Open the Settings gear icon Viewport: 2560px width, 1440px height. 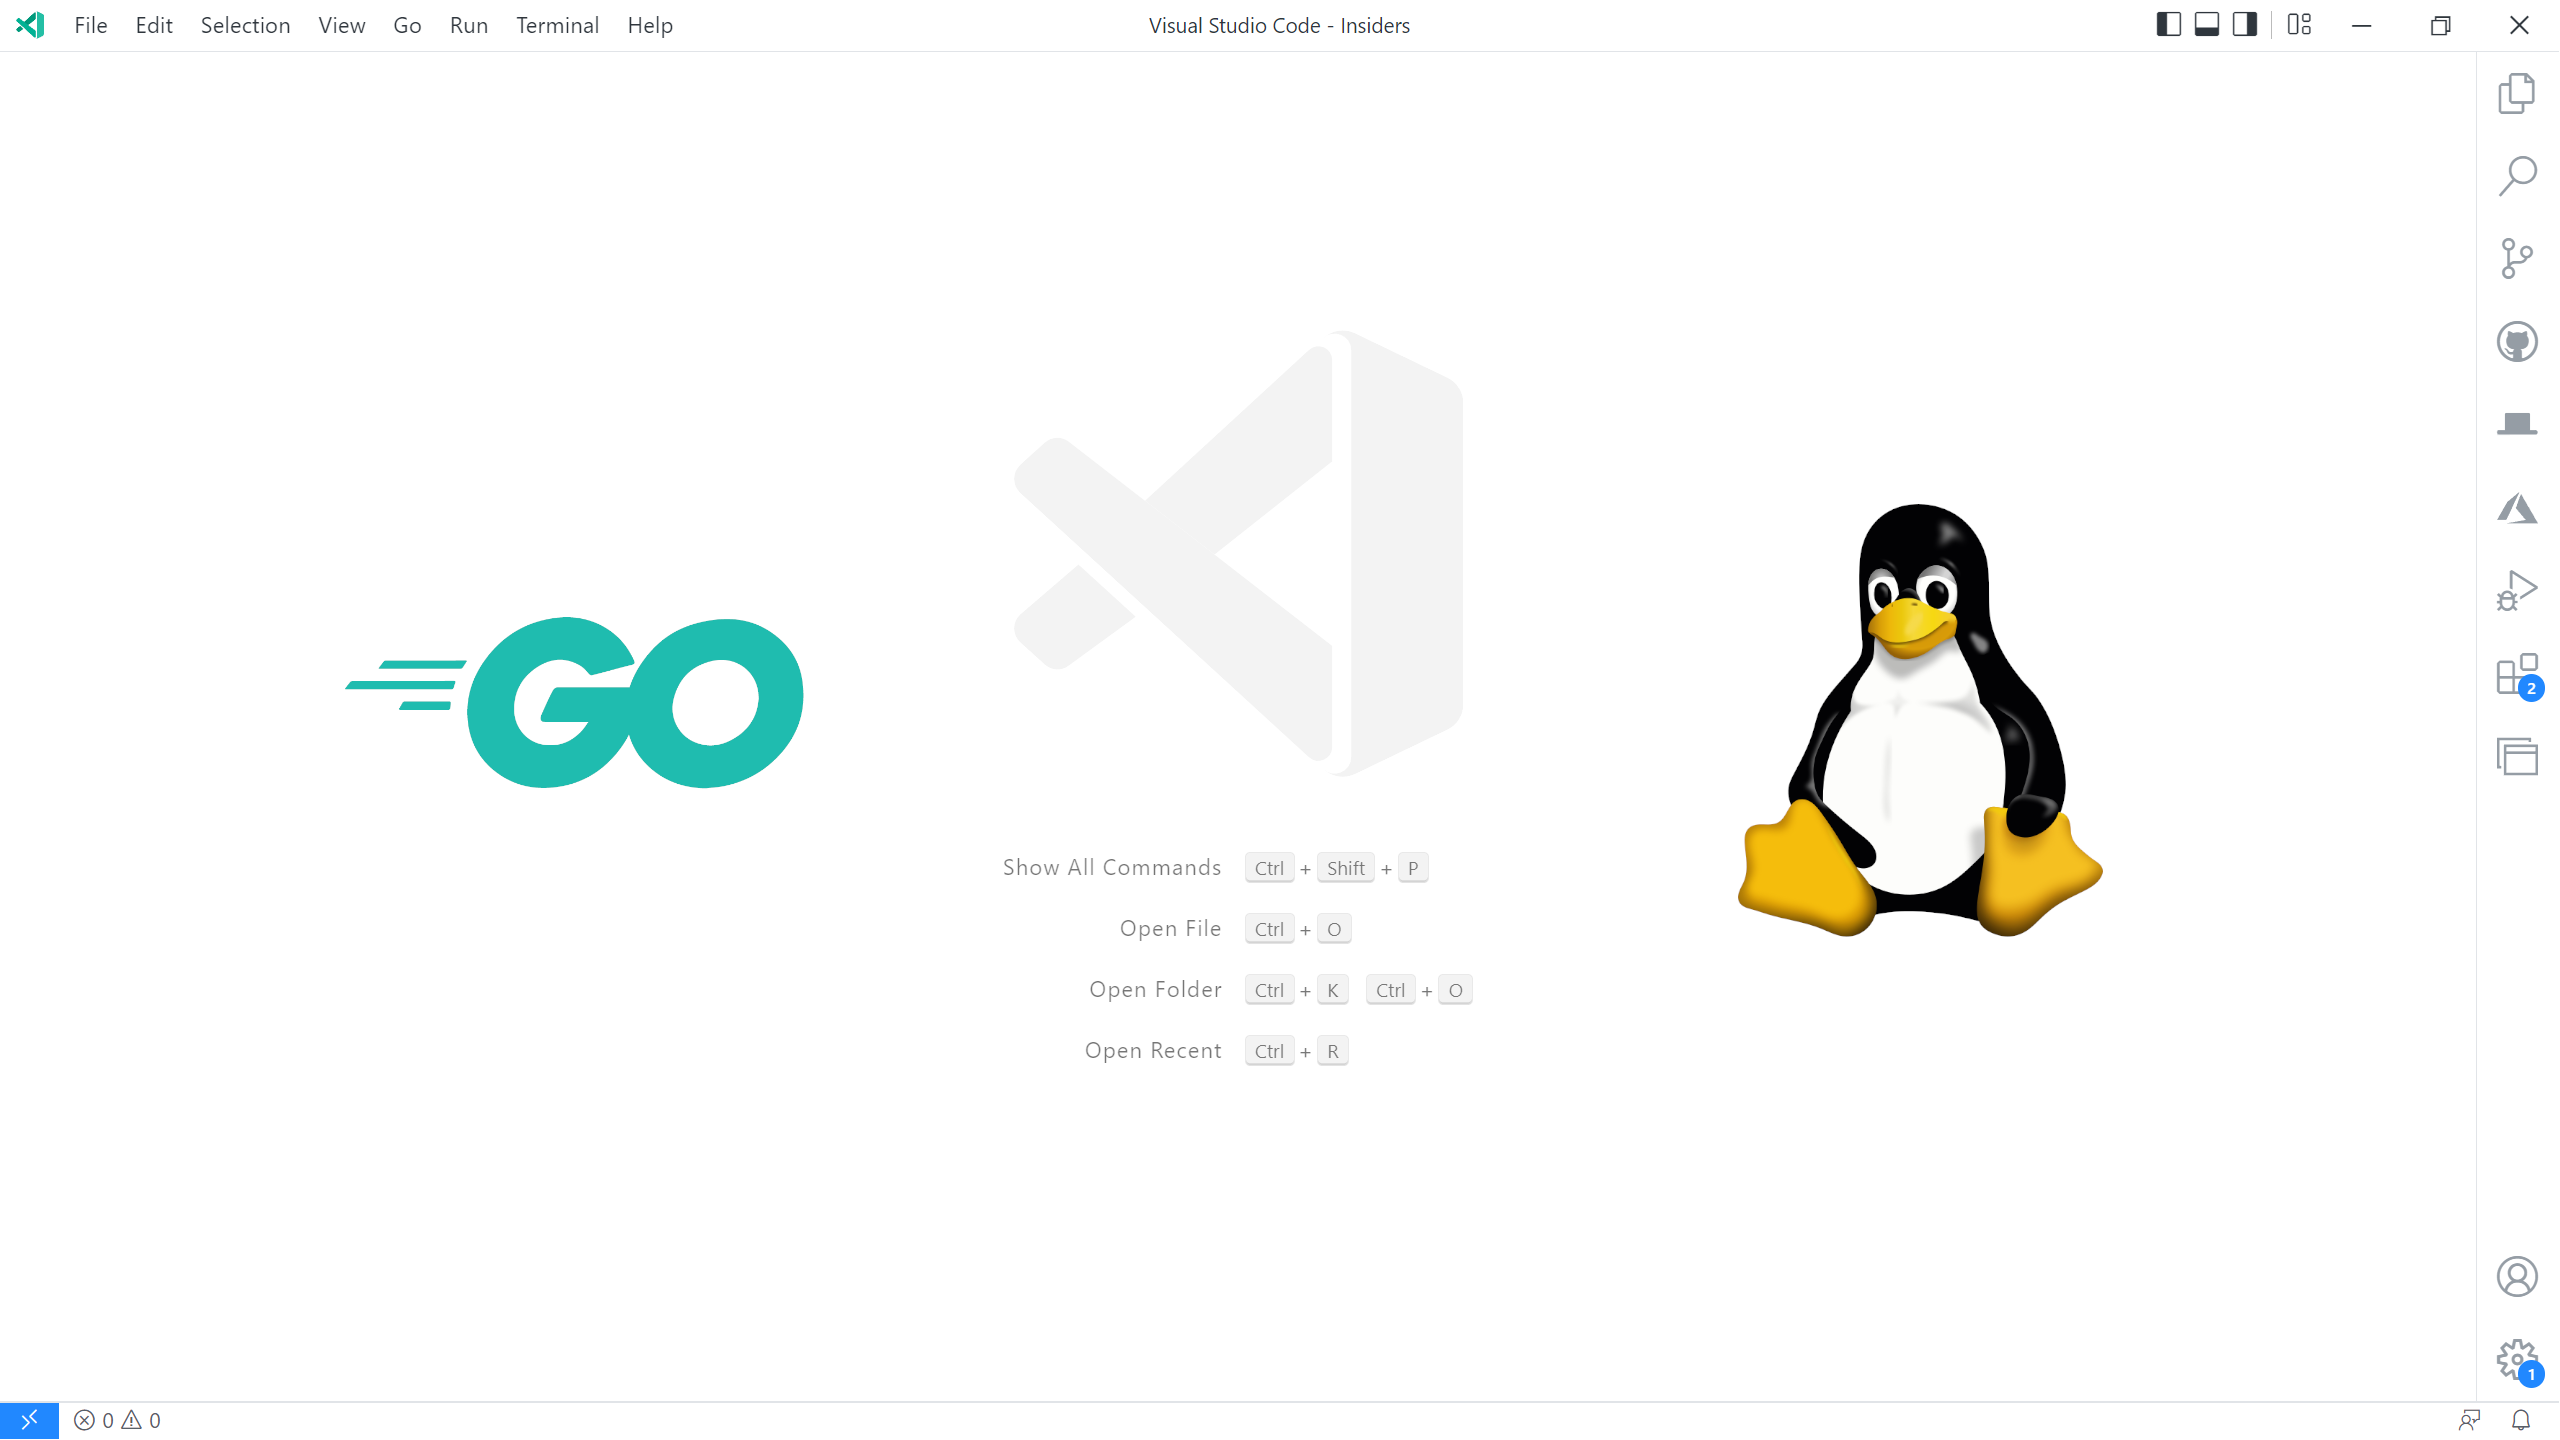[x=2518, y=1359]
